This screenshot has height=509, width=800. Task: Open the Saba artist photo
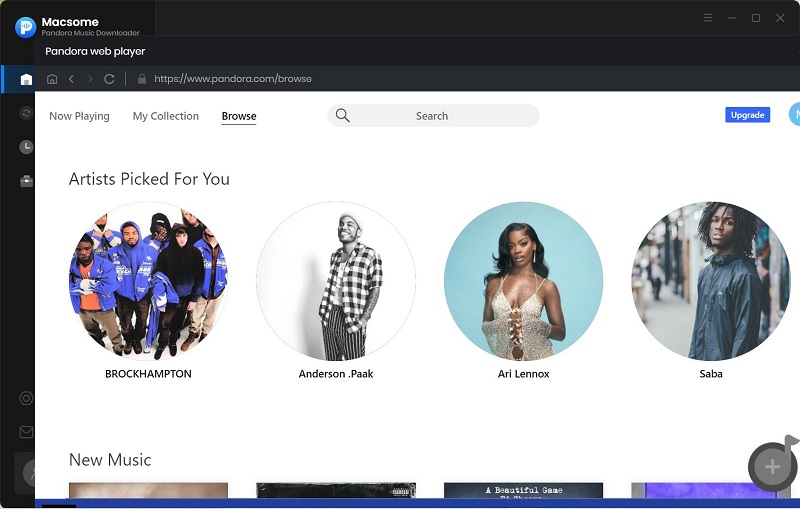click(711, 281)
